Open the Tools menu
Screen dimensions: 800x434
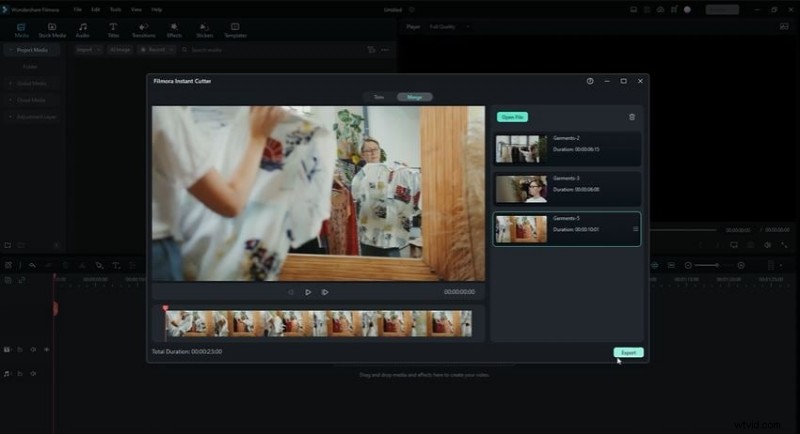pos(115,10)
